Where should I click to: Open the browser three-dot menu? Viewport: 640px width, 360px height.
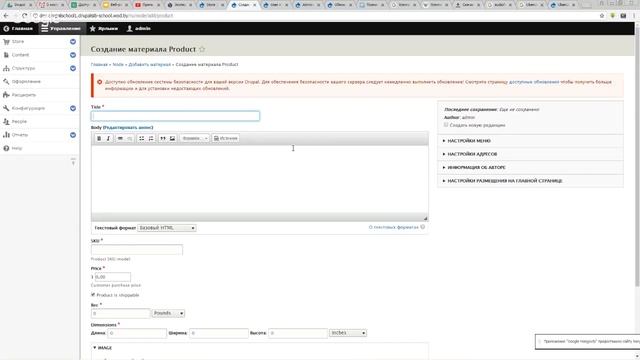click(635, 16)
